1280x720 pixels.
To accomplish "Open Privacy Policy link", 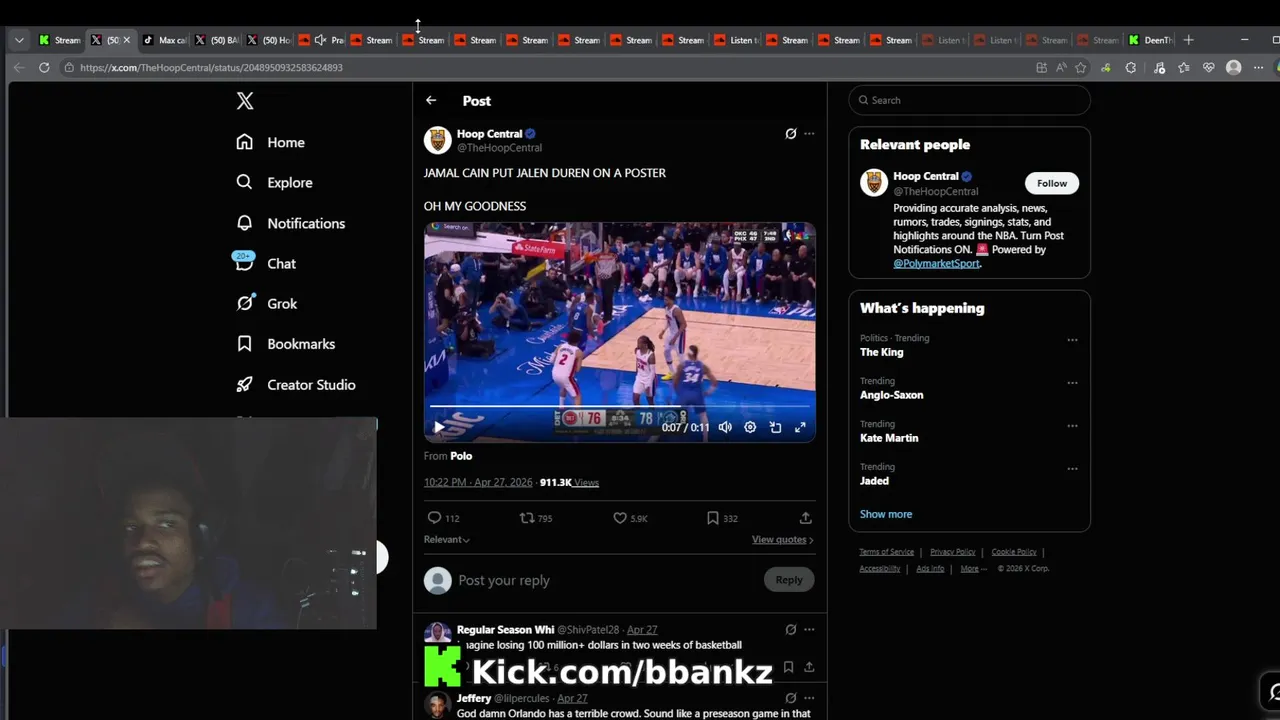I will (x=952, y=552).
